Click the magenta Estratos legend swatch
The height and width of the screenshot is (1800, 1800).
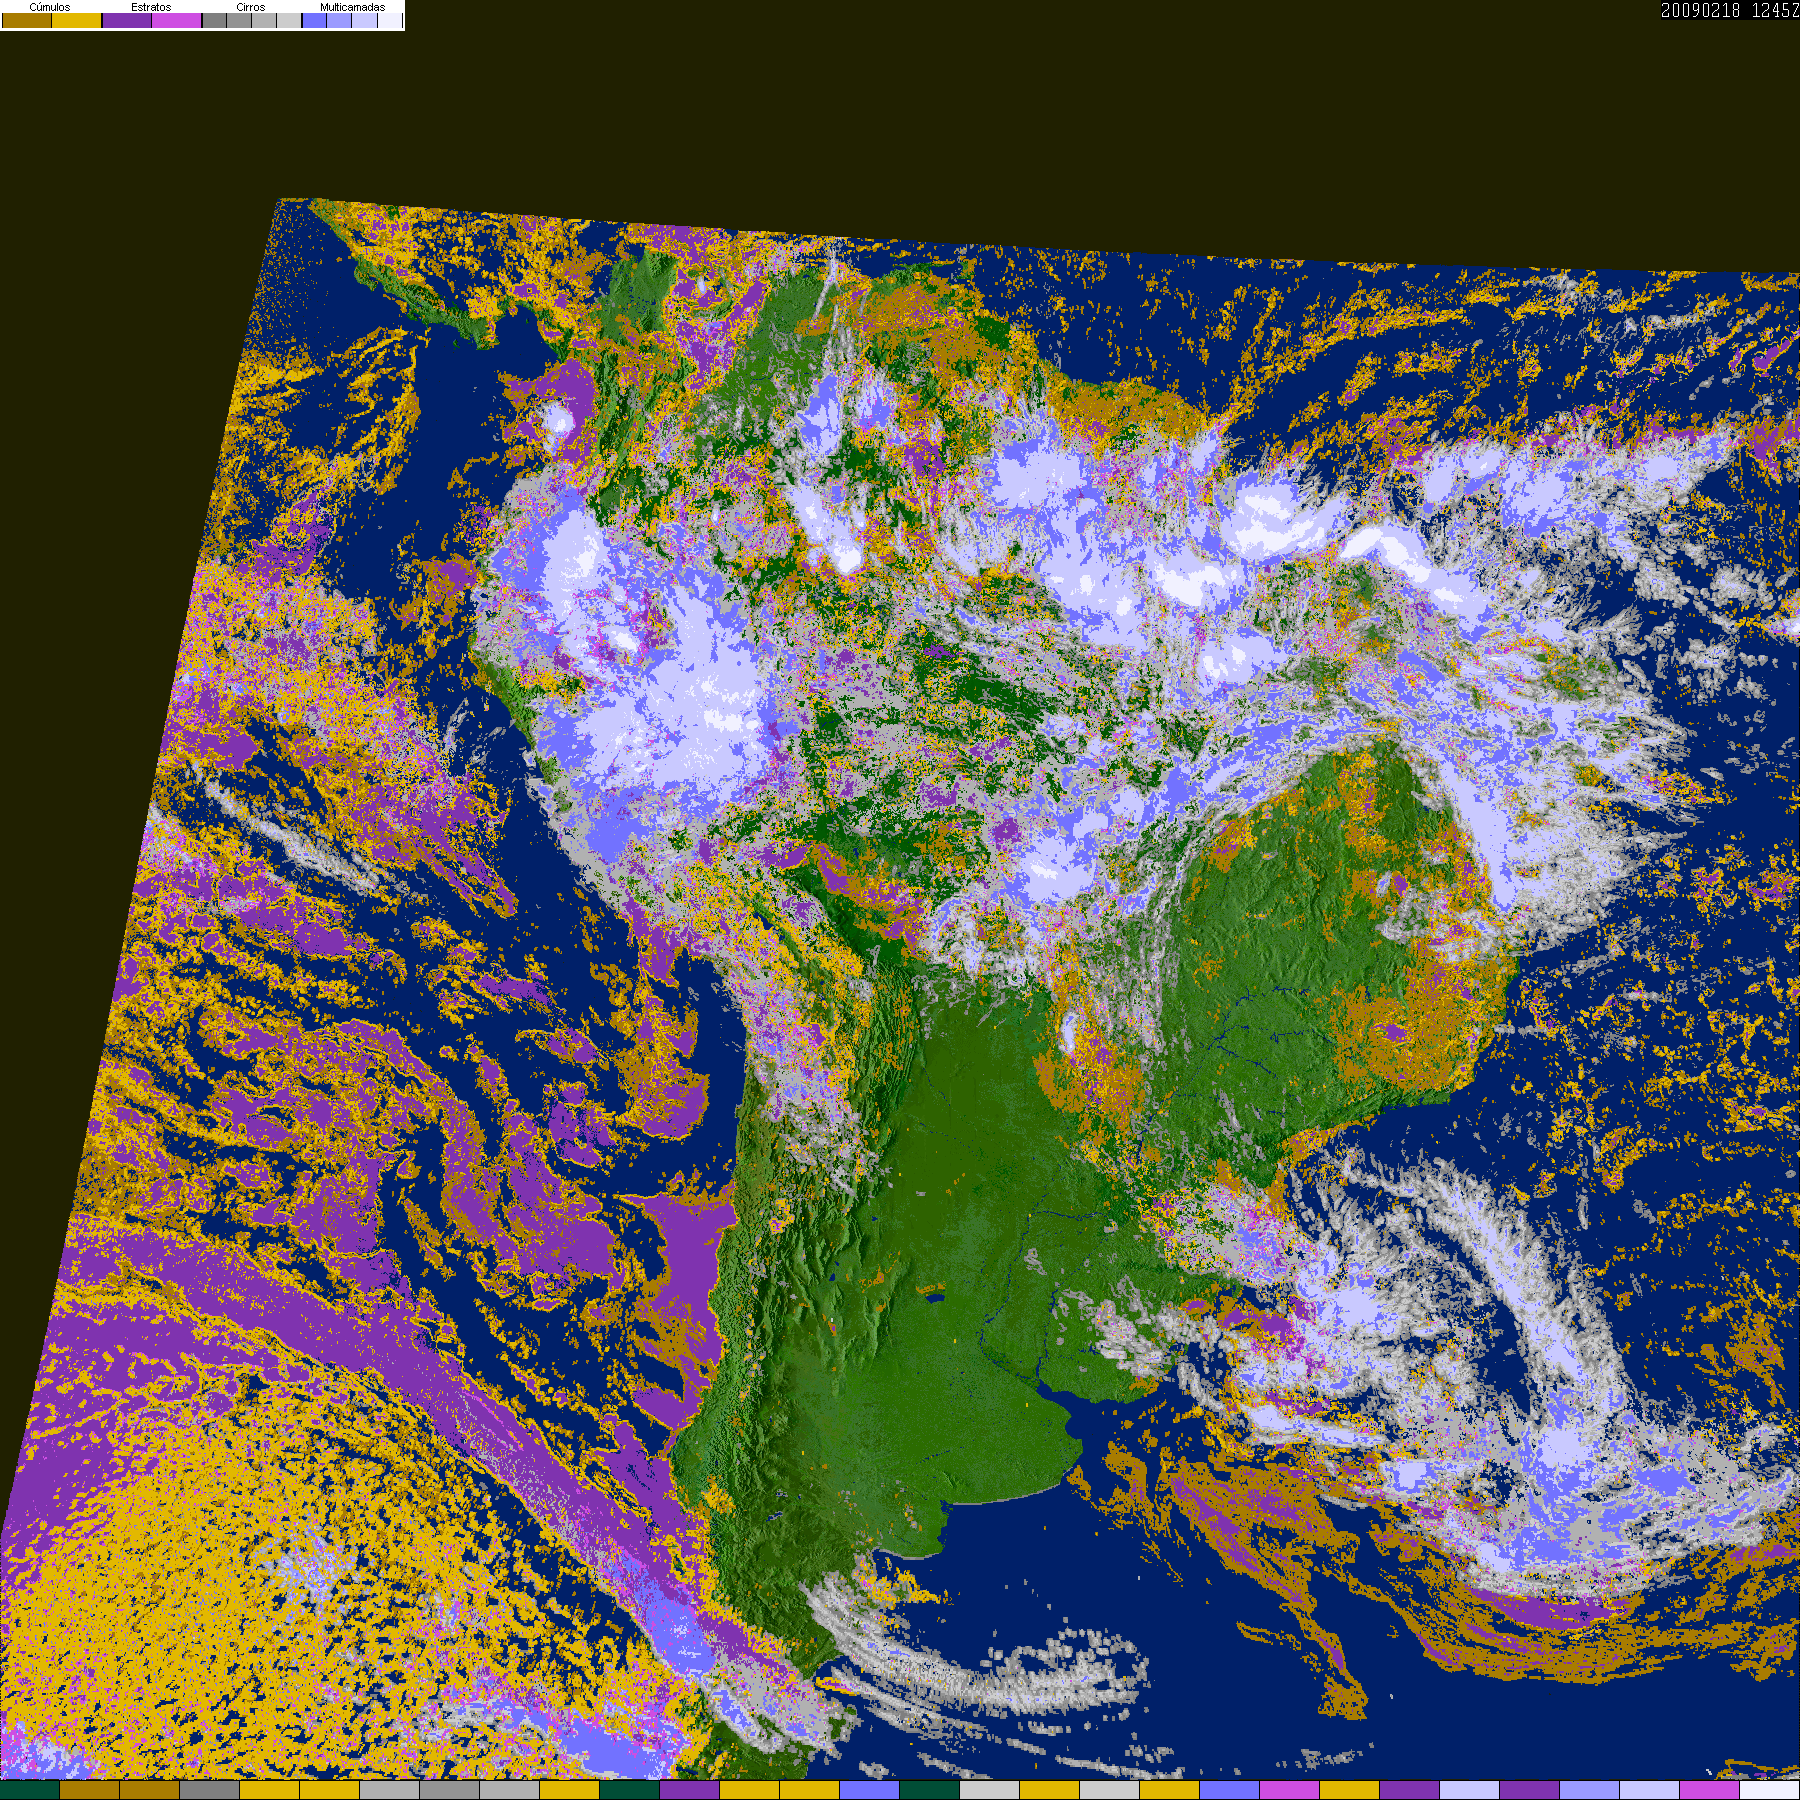pos(176,20)
